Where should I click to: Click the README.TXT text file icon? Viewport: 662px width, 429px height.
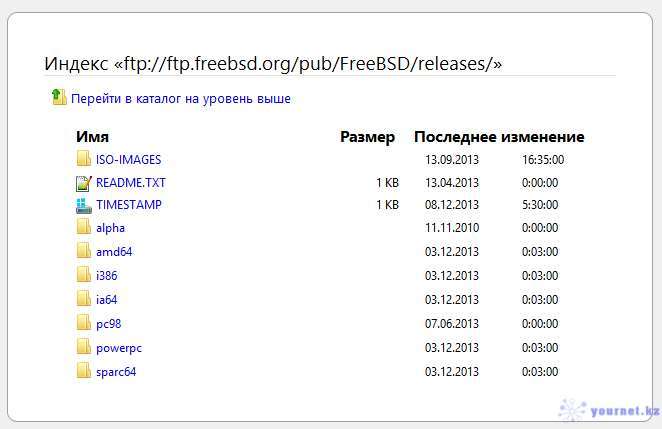[x=84, y=183]
